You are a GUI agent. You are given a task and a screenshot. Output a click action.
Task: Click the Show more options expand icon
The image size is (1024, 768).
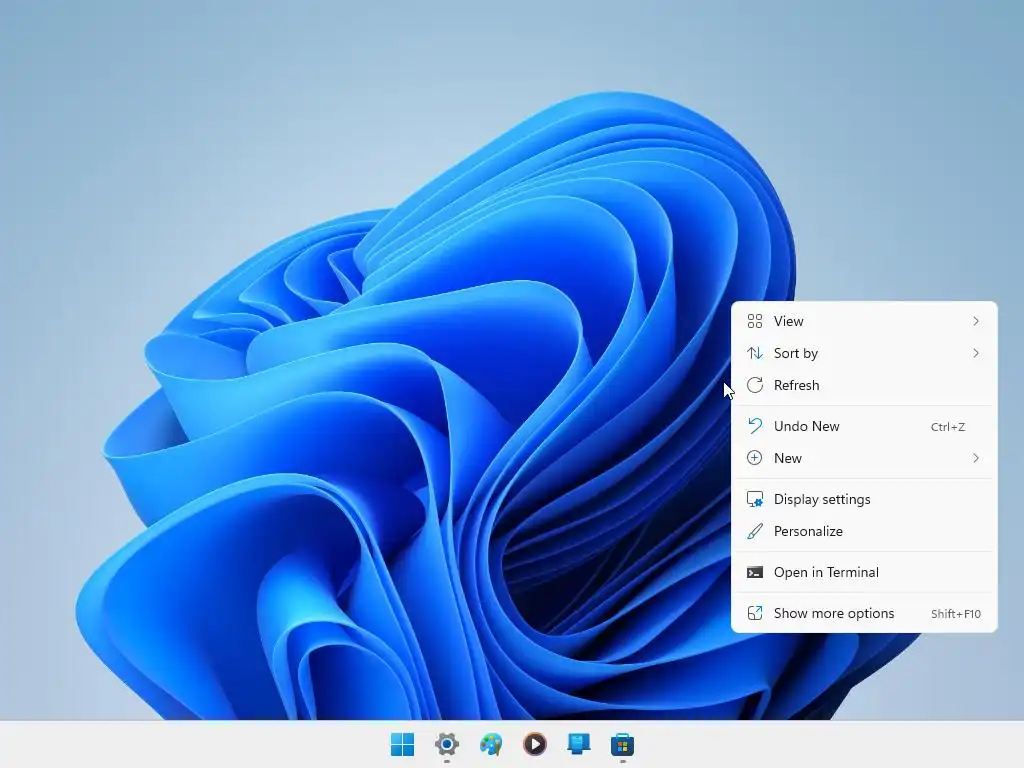tap(755, 613)
